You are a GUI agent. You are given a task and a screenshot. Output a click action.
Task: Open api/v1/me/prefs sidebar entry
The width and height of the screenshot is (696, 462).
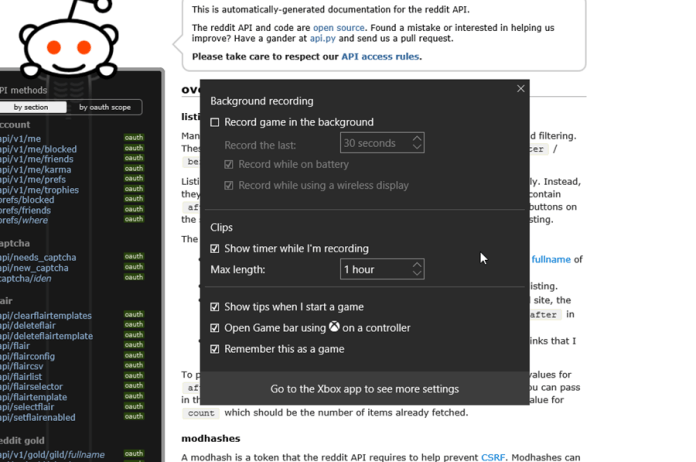pyautogui.click(x=33, y=180)
